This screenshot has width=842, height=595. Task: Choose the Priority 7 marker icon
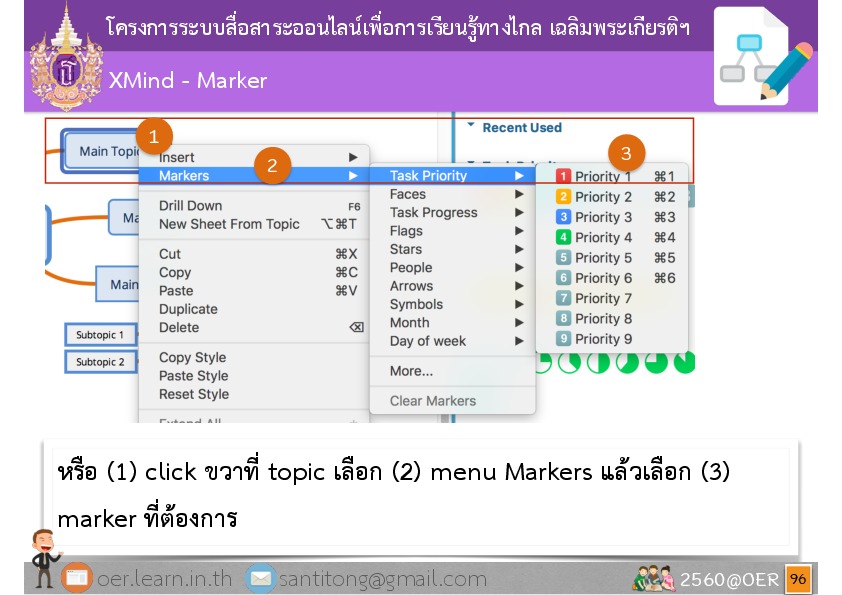click(x=563, y=298)
